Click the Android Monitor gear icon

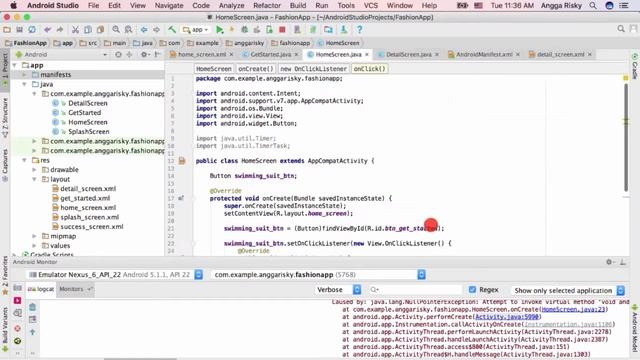click(x=609, y=262)
